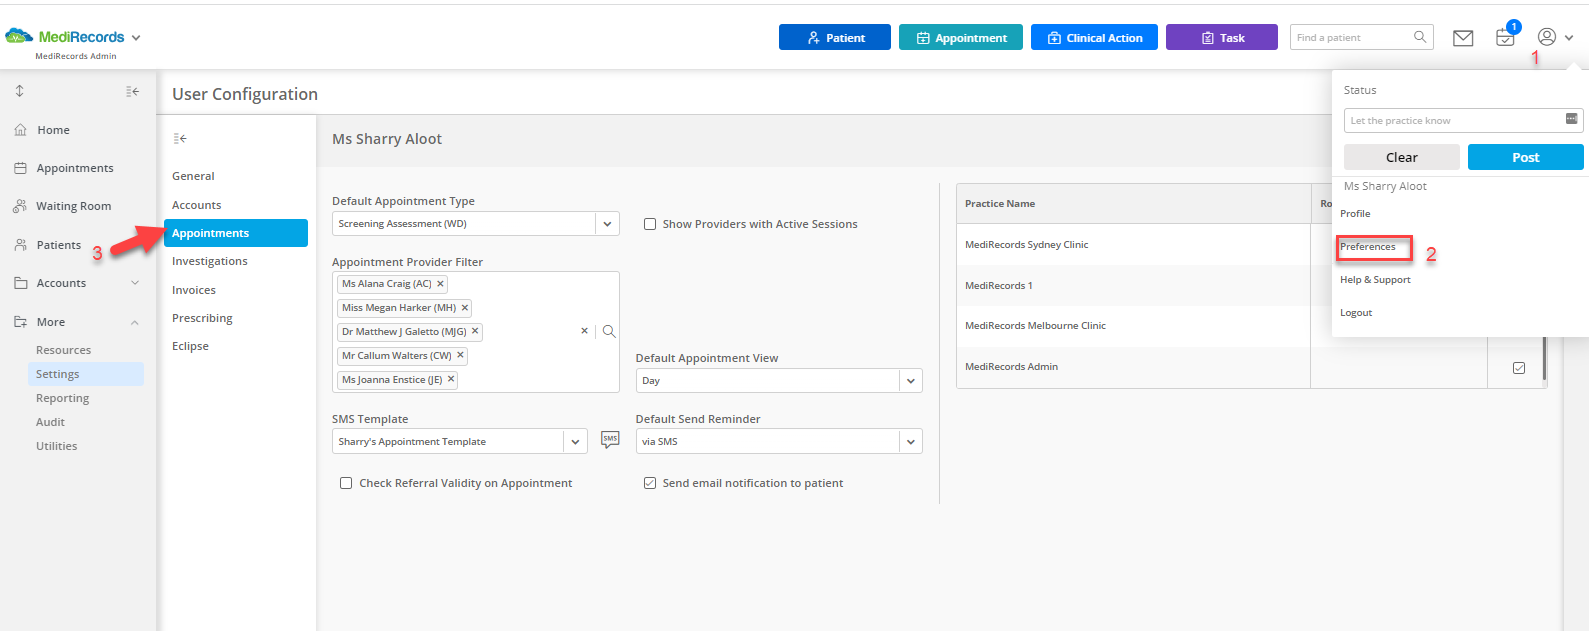Click the Clinical Action button
This screenshot has height=631, width=1589.
[1094, 37]
